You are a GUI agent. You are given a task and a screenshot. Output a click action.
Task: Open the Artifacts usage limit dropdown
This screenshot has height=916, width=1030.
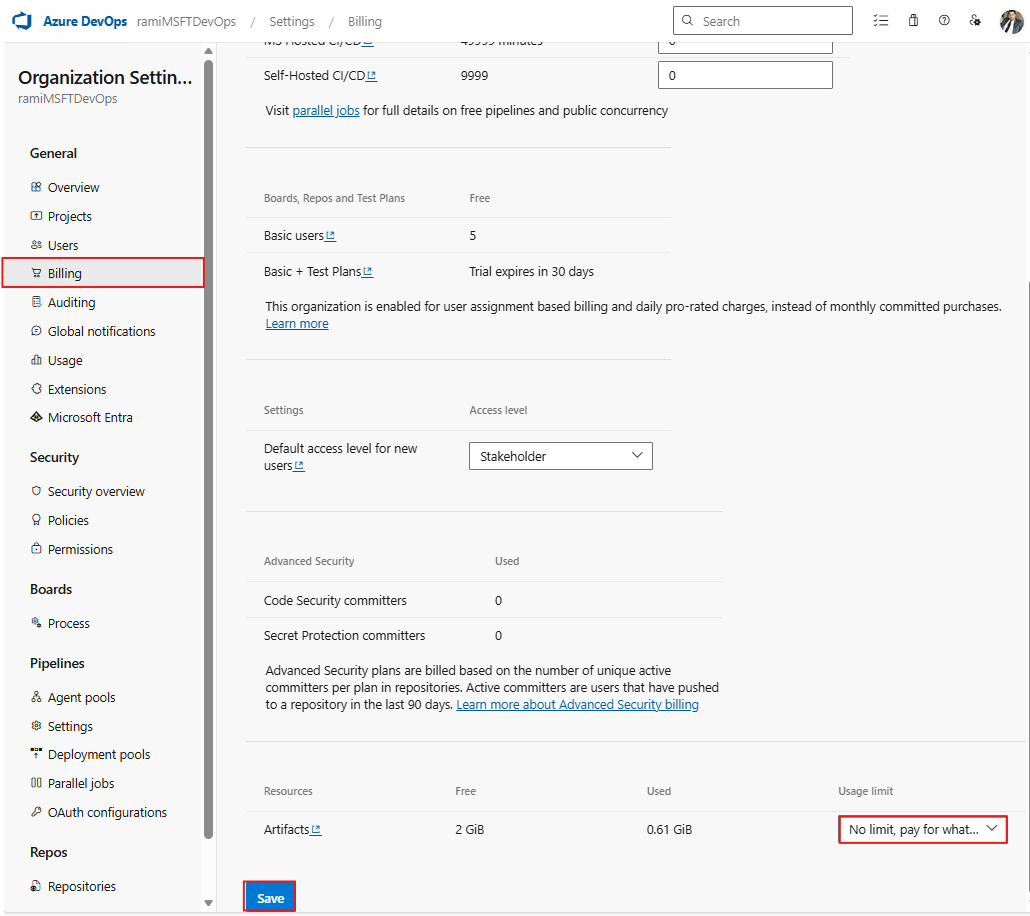tap(922, 829)
